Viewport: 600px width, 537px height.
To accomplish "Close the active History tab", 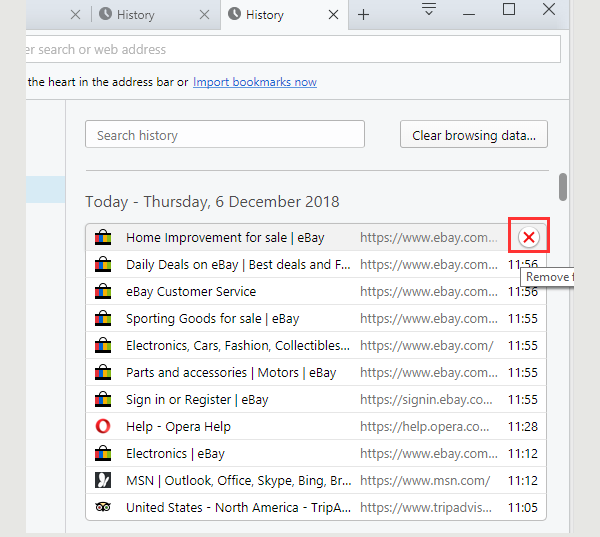I will point(333,15).
